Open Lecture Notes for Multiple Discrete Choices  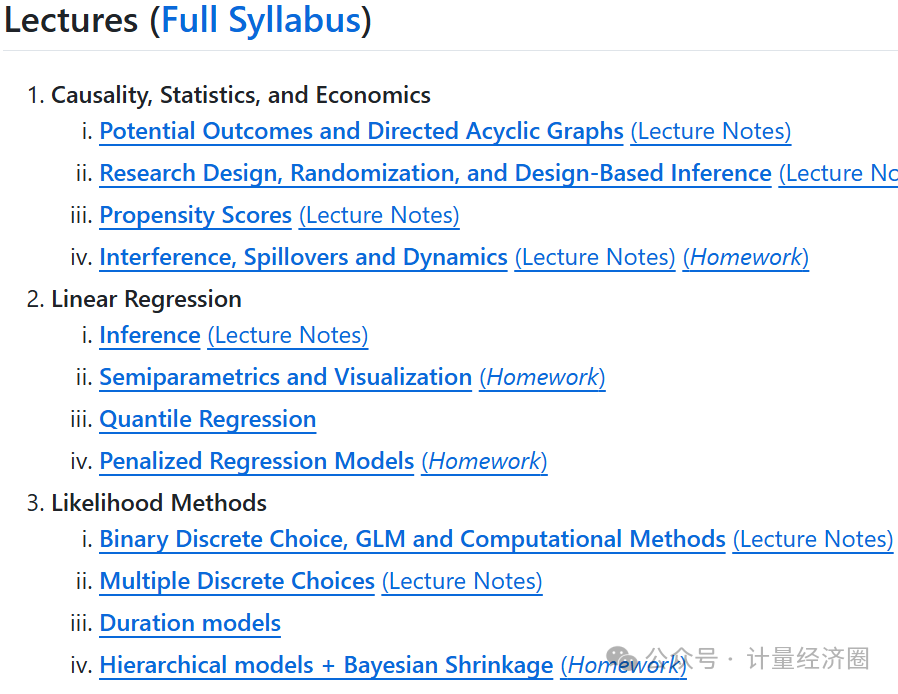[x=462, y=581]
